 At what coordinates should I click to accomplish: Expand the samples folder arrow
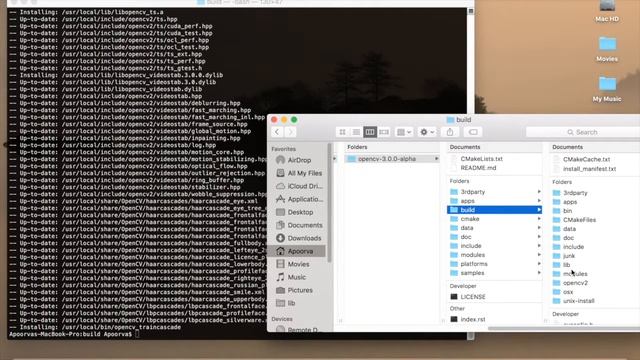[x=539, y=273]
